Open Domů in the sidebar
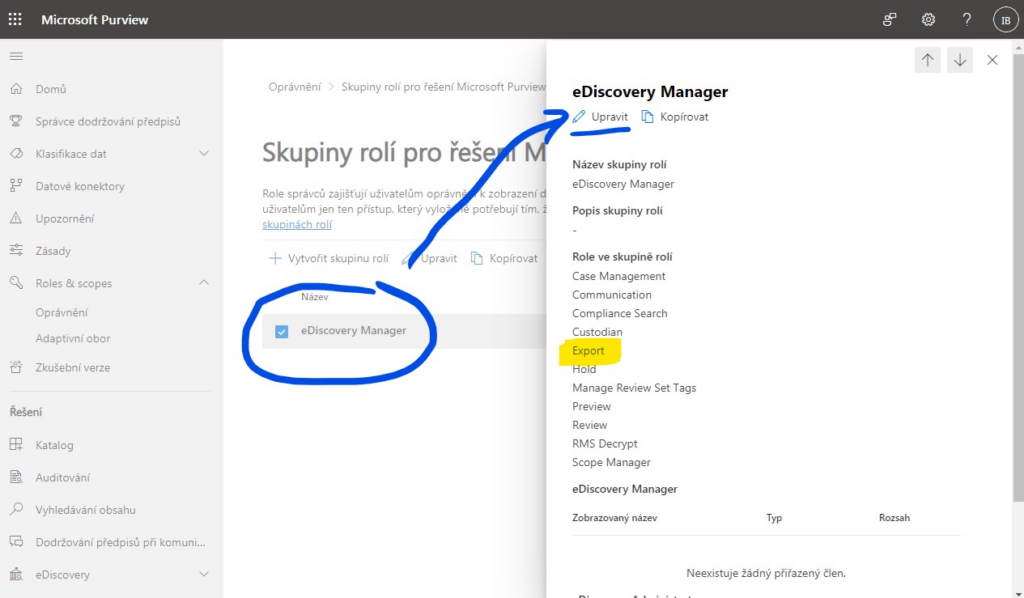 coord(51,89)
